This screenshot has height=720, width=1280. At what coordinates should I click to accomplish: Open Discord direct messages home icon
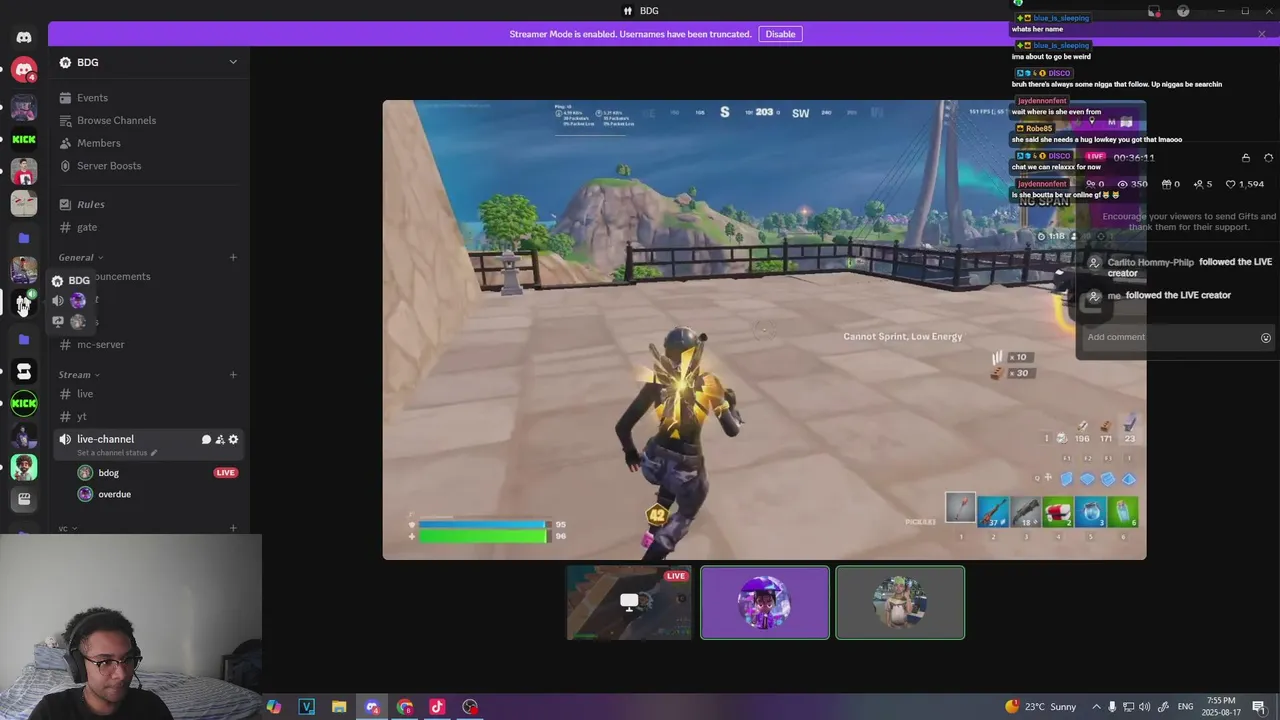[24, 37]
